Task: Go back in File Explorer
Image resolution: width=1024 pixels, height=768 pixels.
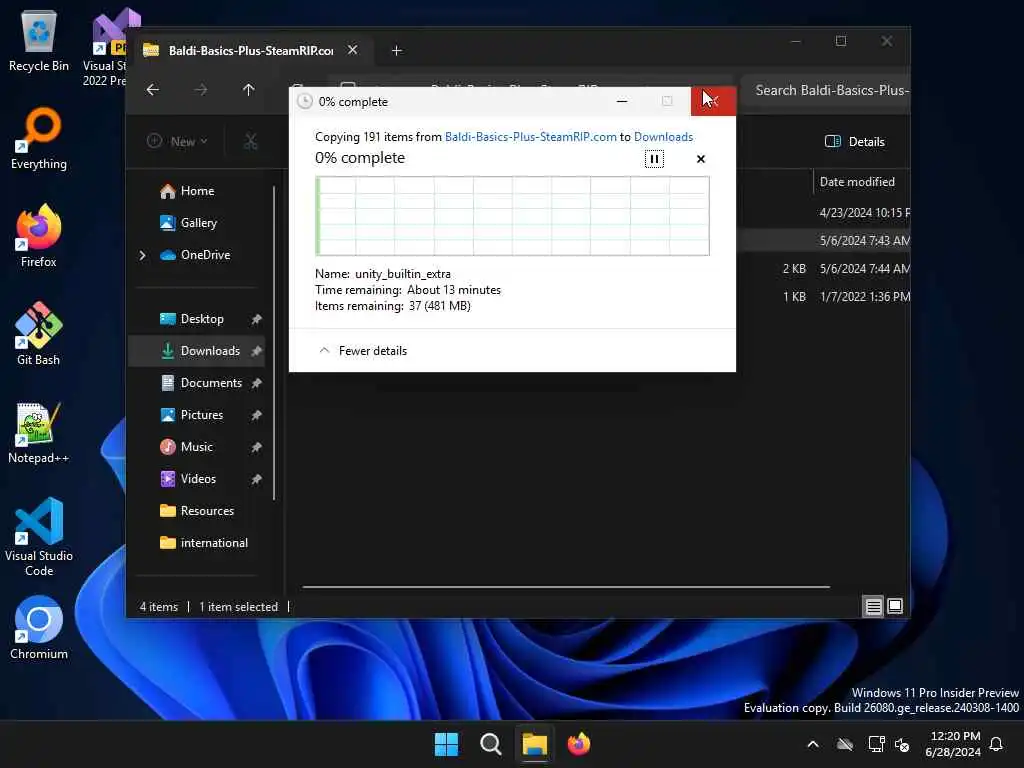Action: pos(153,89)
